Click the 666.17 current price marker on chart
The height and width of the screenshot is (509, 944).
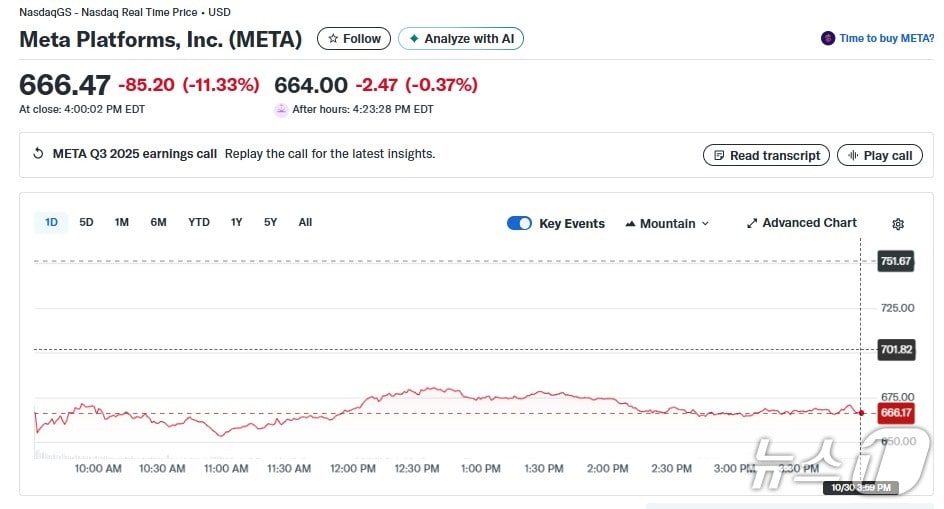[x=895, y=413]
